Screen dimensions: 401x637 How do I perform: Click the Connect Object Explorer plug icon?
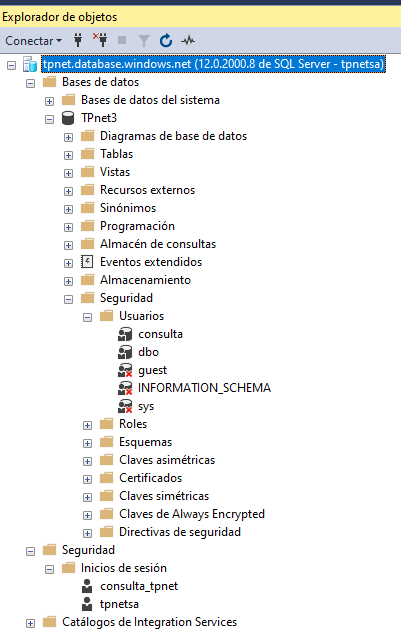(x=78, y=40)
